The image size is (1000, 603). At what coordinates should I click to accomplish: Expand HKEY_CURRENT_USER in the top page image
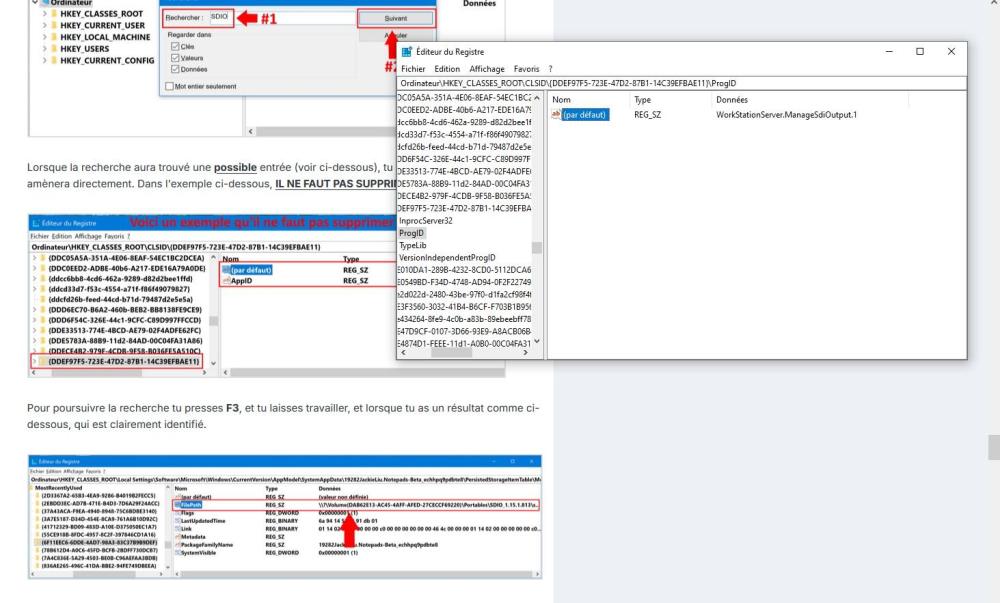tap(44, 25)
